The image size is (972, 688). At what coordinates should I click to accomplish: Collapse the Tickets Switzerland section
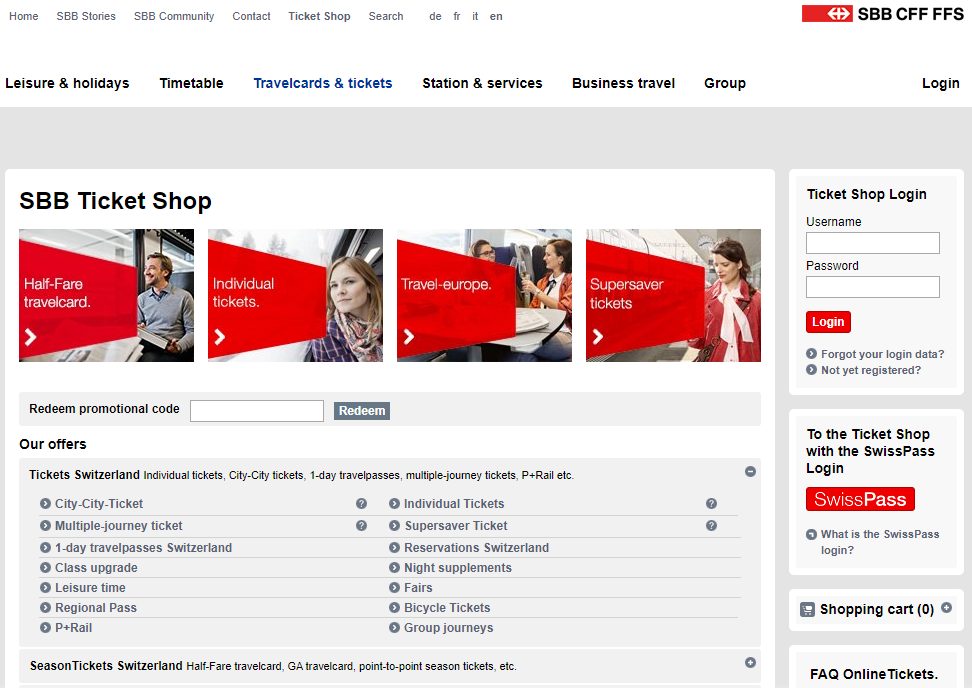[x=750, y=472]
